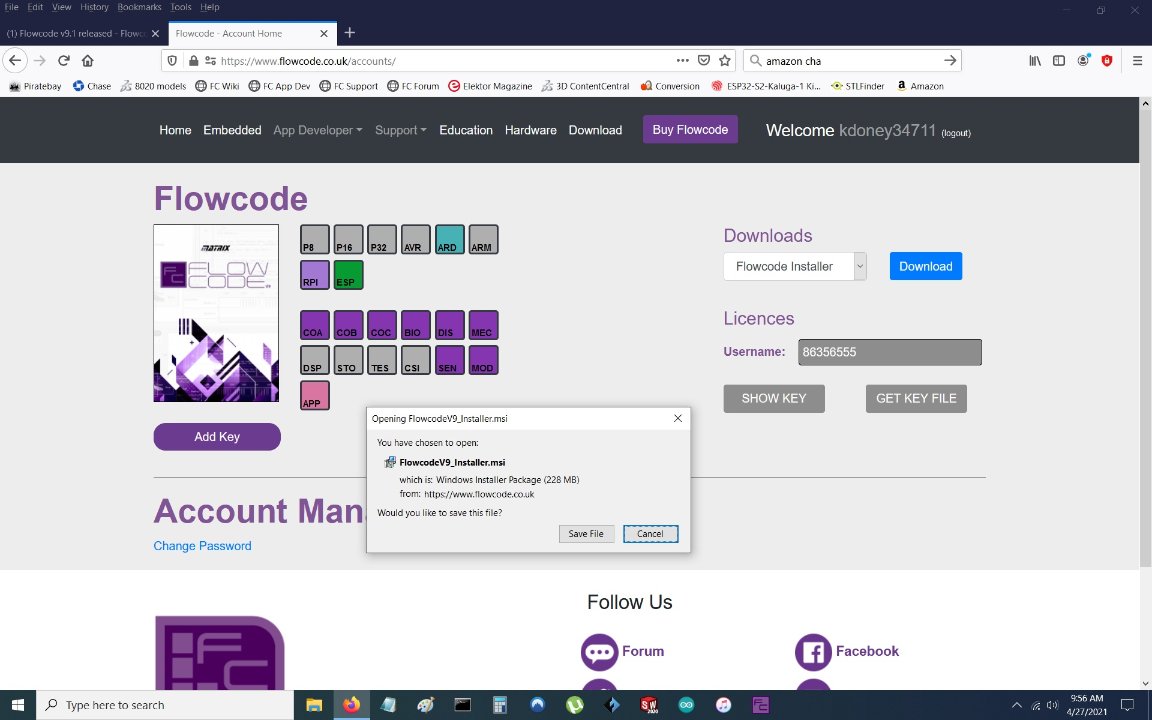The width and height of the screenshot is (1152, 720).
Task: Select the P16 chip pack icon
Action: [348, 240]
